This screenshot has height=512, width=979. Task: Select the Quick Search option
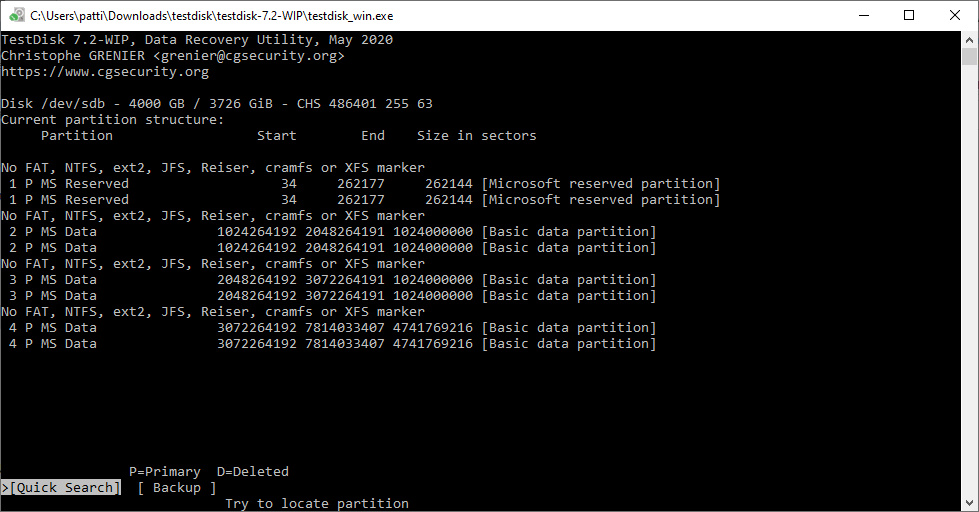[61, 488]
